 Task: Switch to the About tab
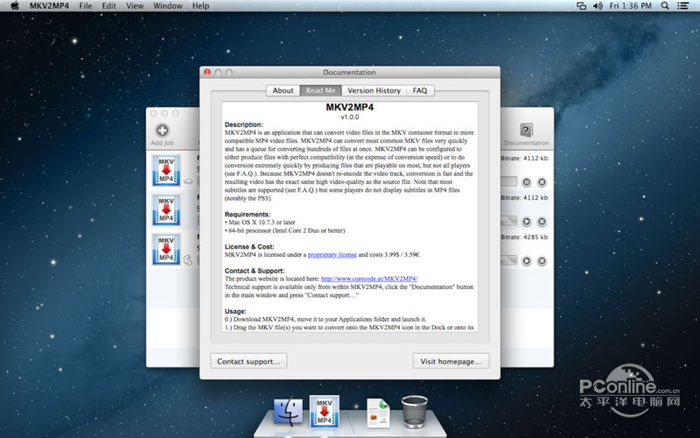tap(283, 91)
